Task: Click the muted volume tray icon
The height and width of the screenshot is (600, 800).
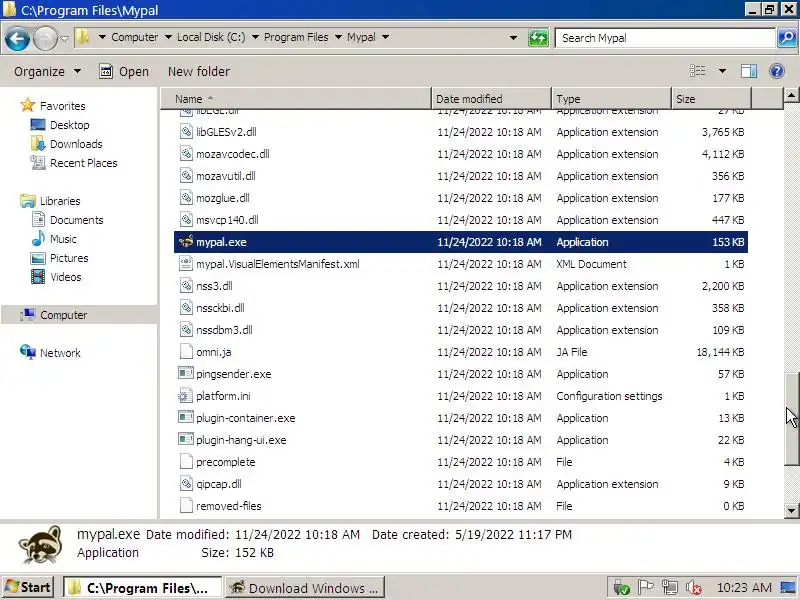Action: [x=693, y=588]
